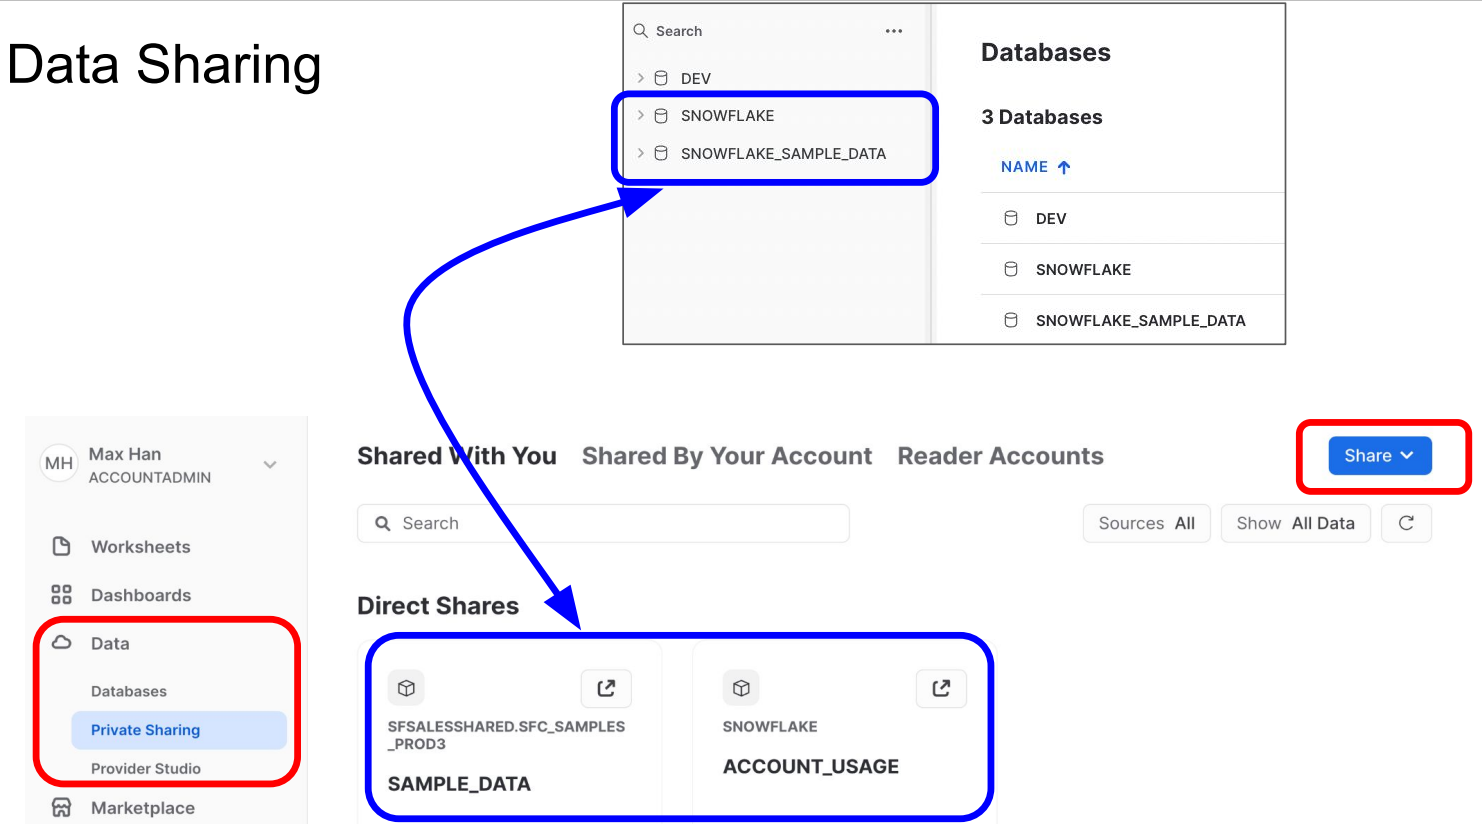Expand the SNOWFLAKE database tree node
The image size is (1482, 835).
641,116
